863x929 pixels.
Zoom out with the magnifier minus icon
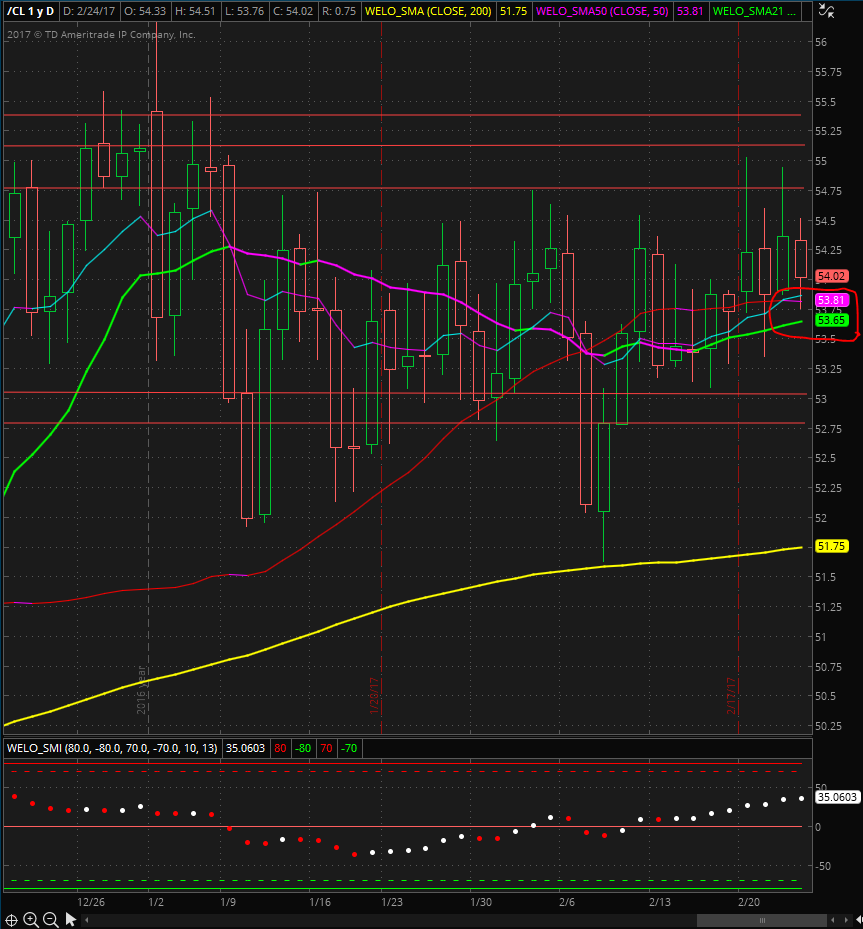click(x=51, y=920)
